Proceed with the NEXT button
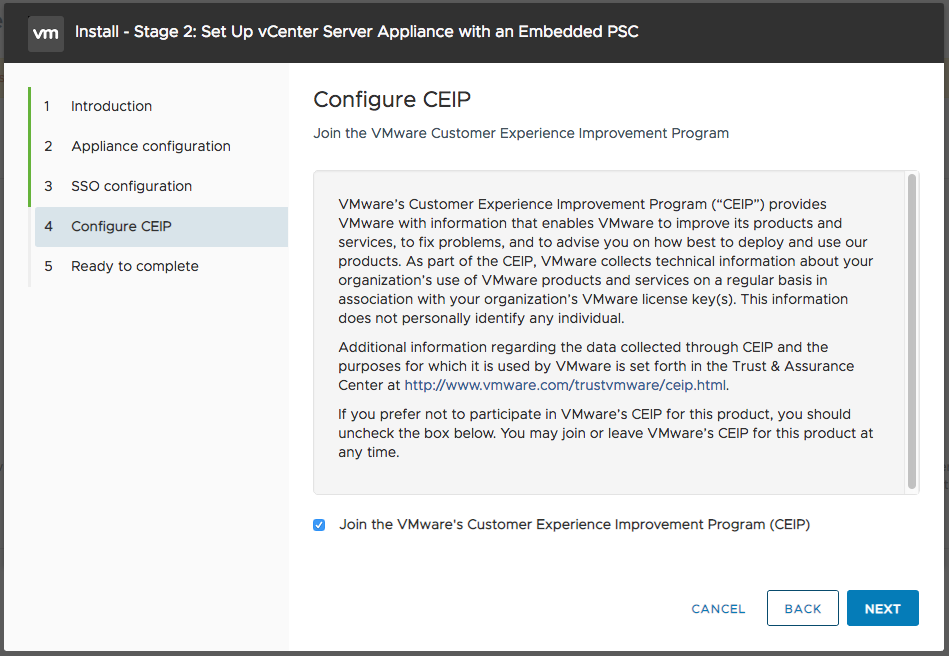Viewport: 949px width, 656px height. (x=882, y=608)
